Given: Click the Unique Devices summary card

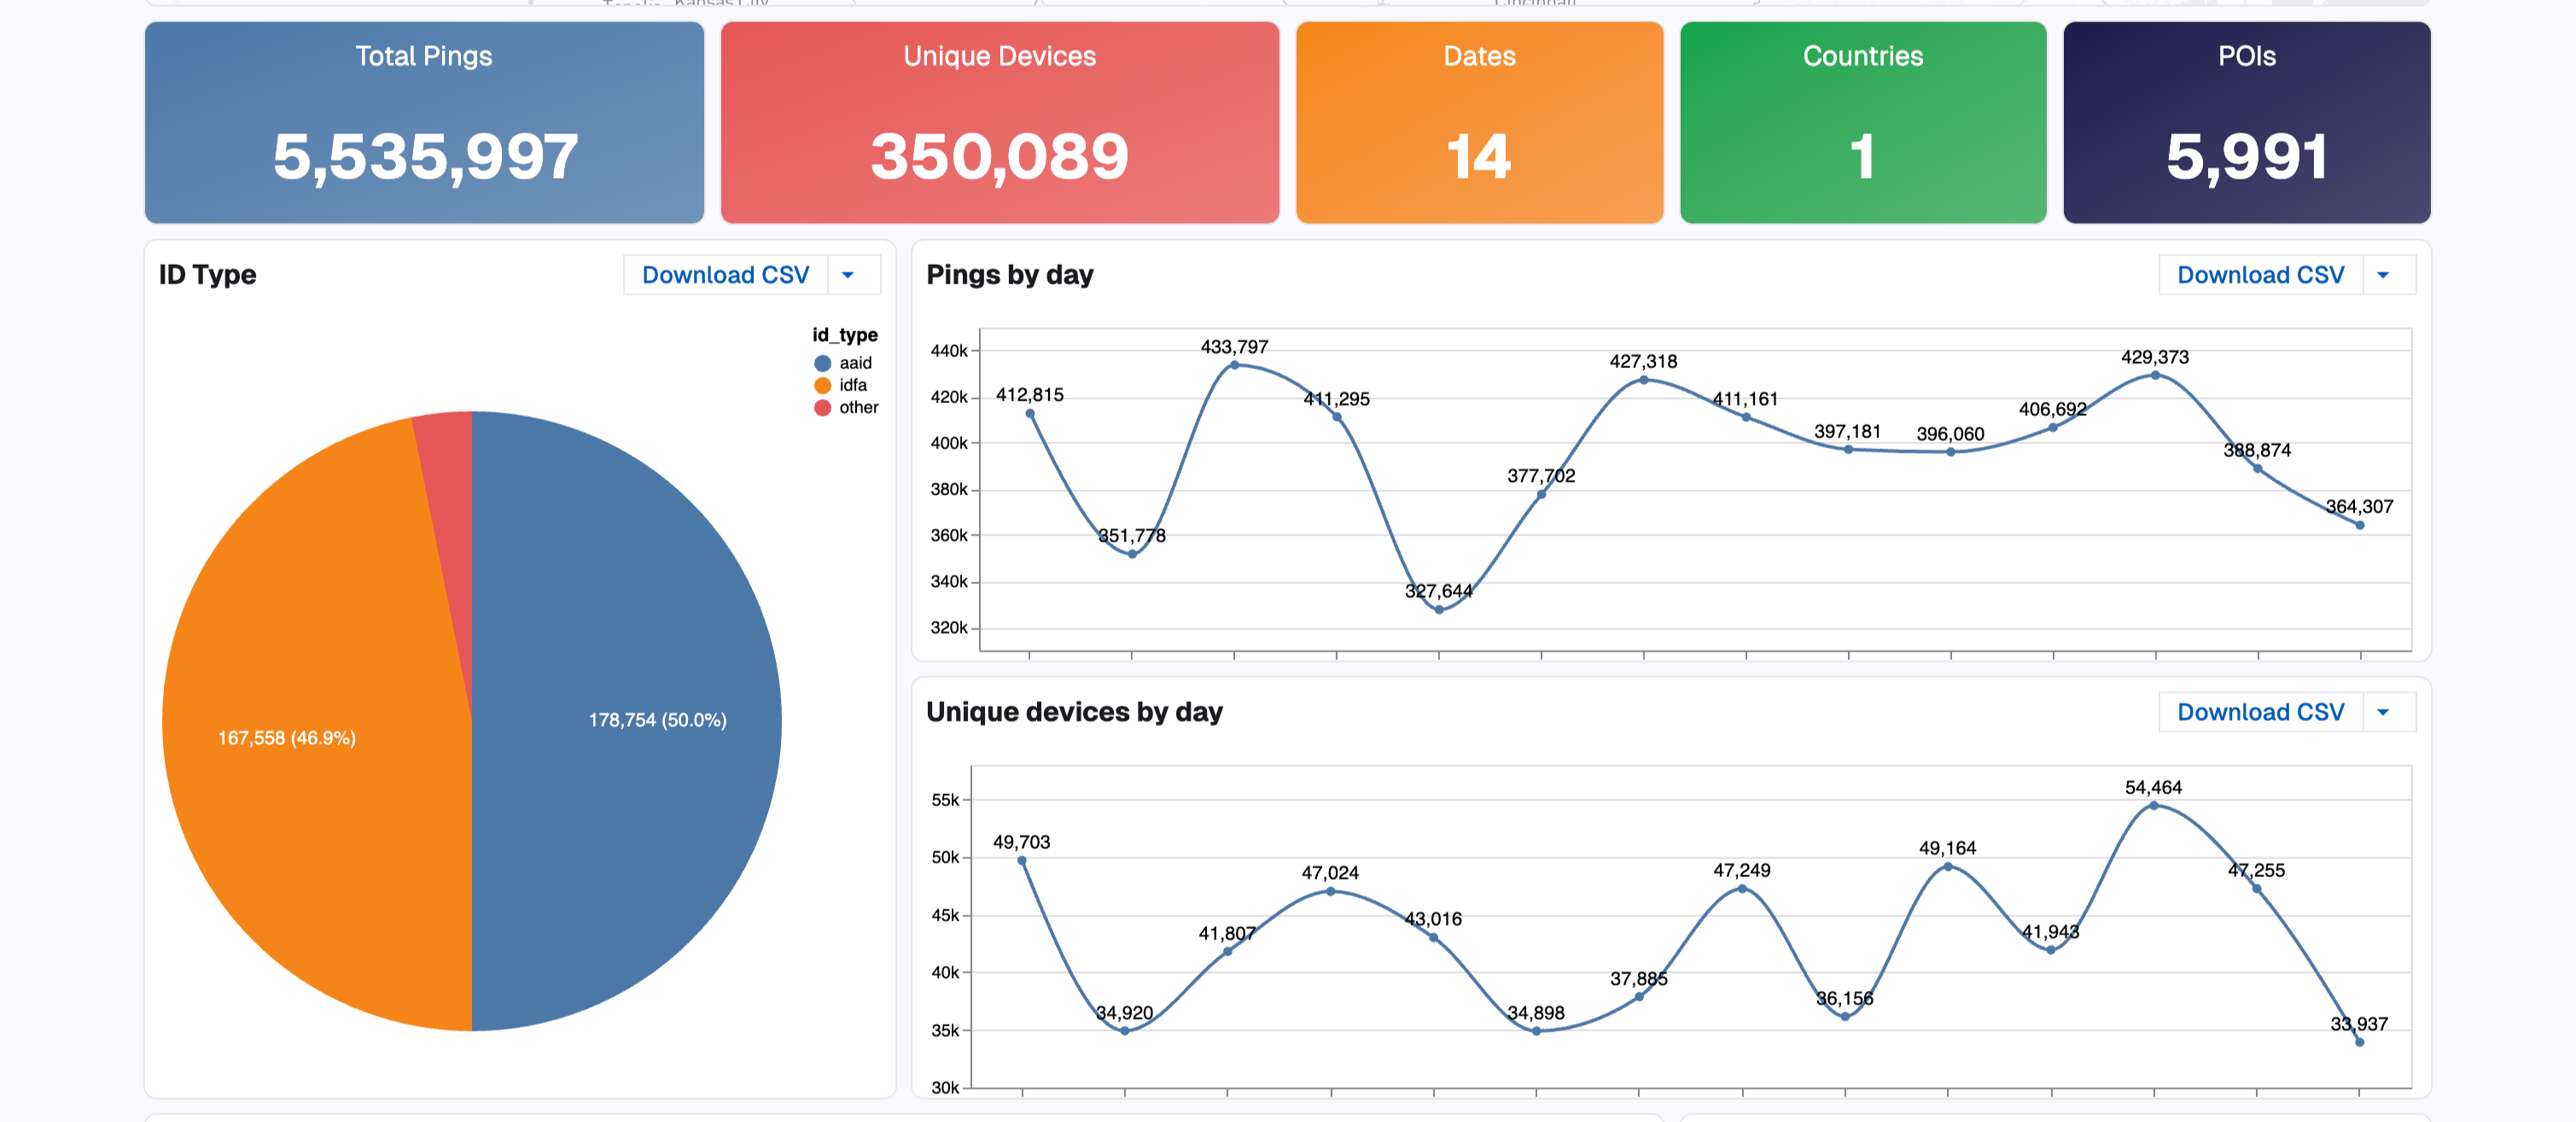Looking at the screenshot, I should click(999, 122).
